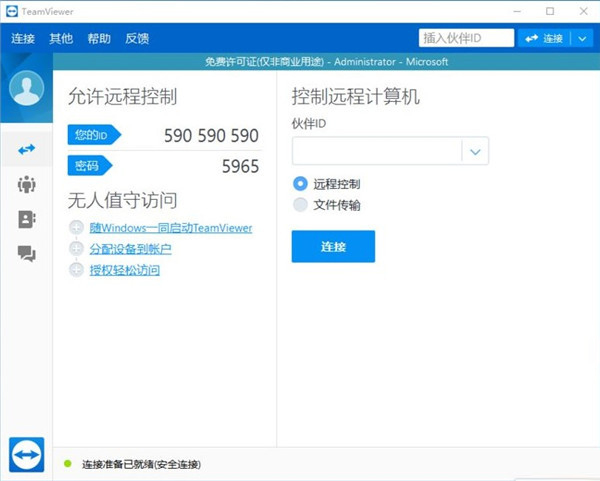Viewport: 600px width, 481px height.
Task: Click the ID number 590 590 590
Action: coord(211,135)
